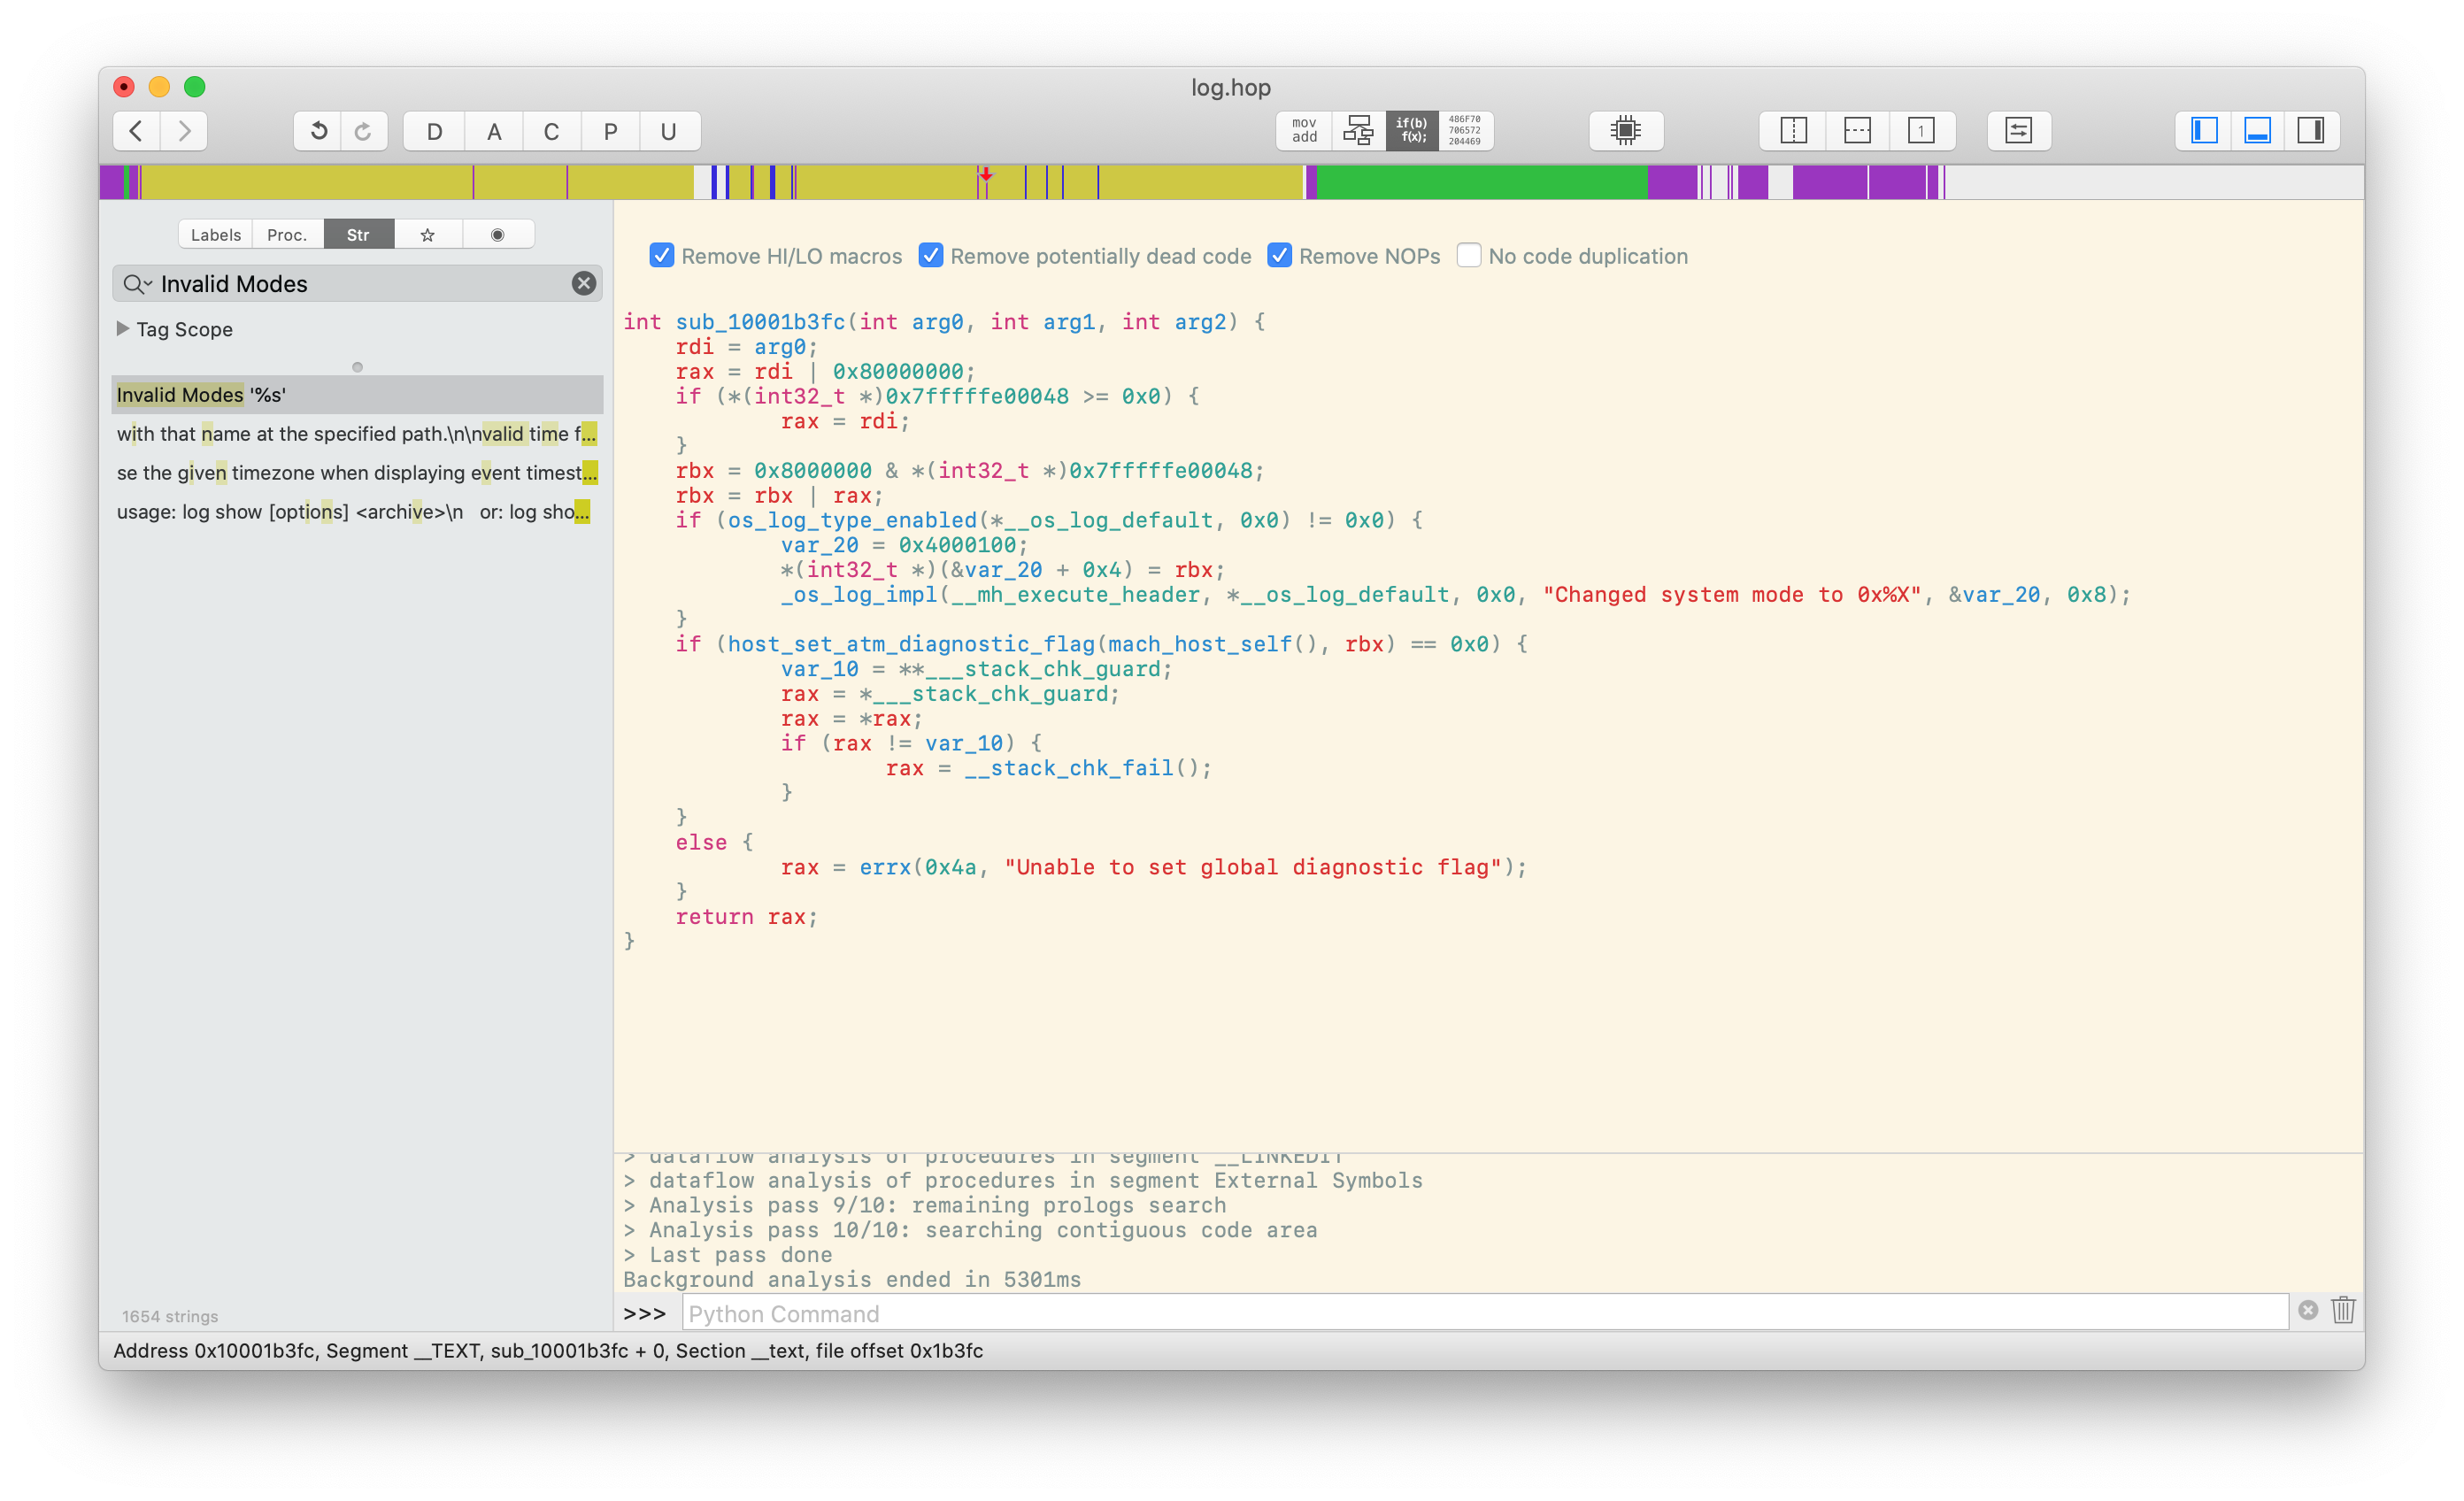Viewport: 2464px width, 1501px height.
Task: Click the forward navigation arrow button
Action: 183,128
